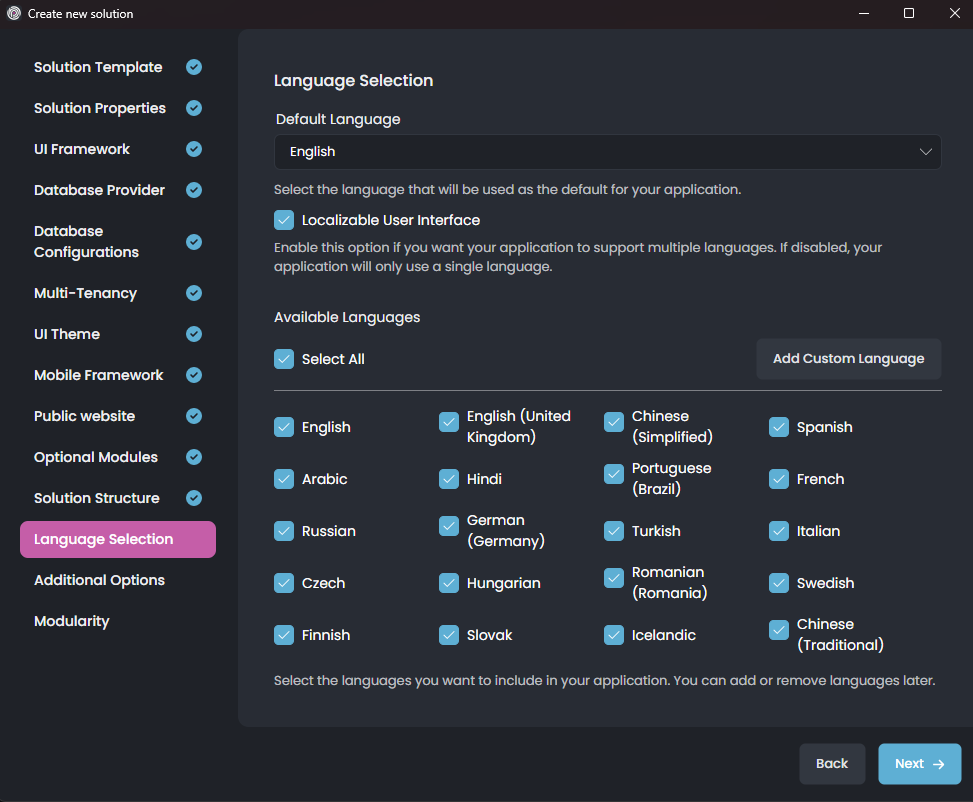The height and width of the screenshot is (802, 973).
Task: Click the checkmark icon next to Multi-Tenancy
Action: click(193, 292)
